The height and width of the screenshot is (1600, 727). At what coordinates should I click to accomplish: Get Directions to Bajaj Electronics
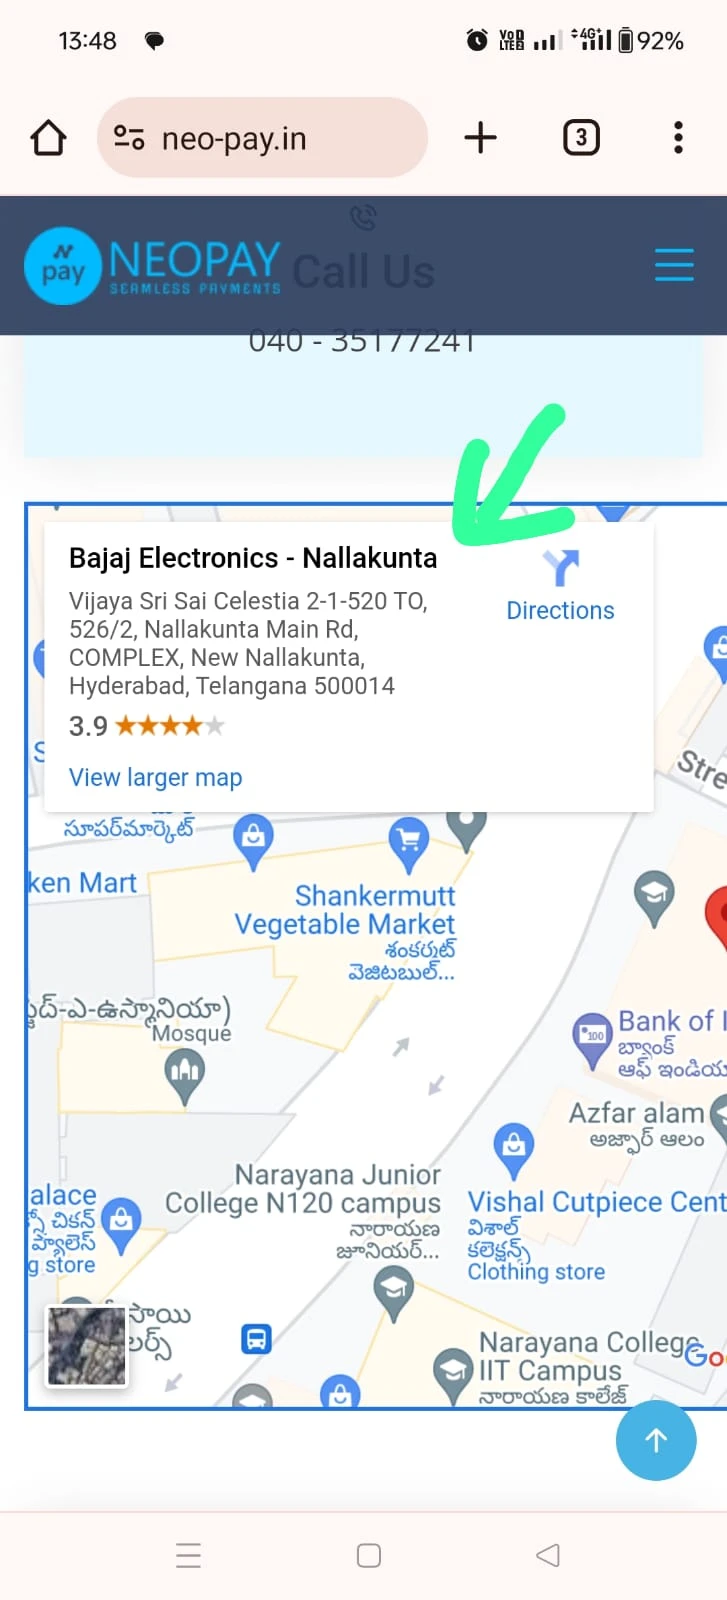pyautogui.click(x=560, y=586)
